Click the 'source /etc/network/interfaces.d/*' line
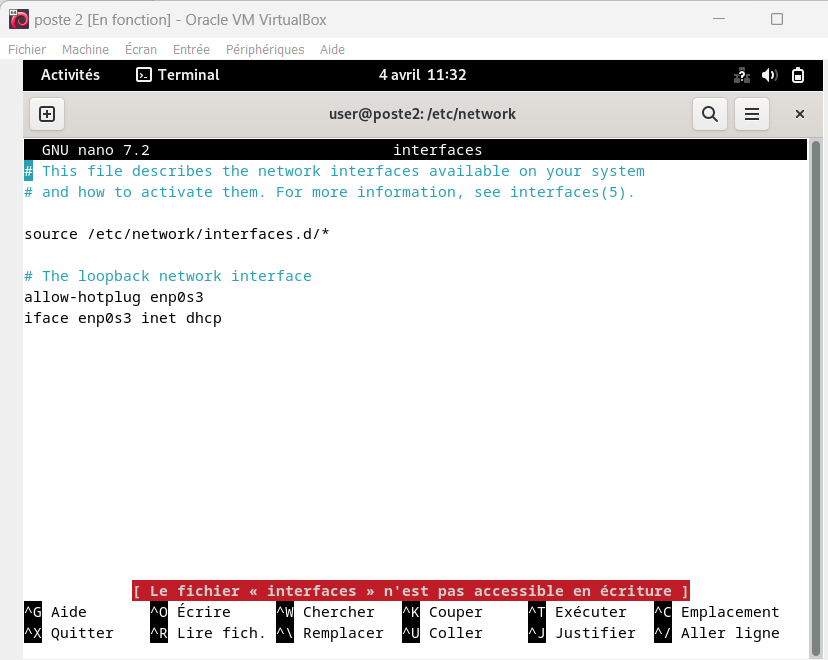 (176, 234)
